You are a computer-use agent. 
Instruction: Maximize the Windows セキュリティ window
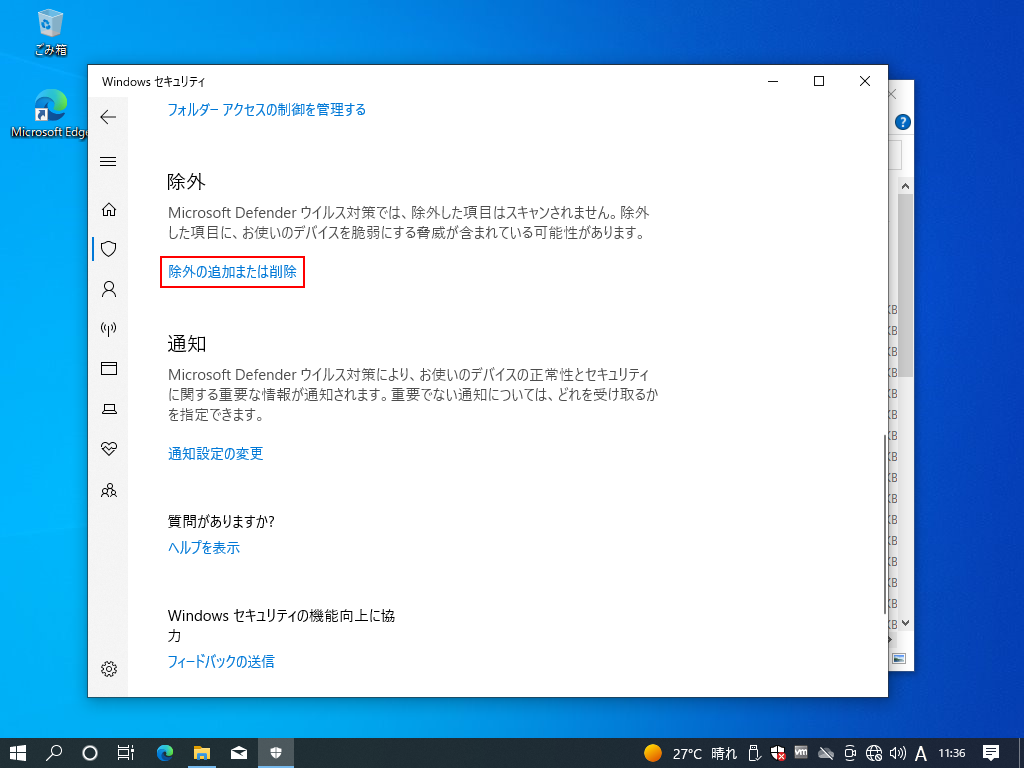point(819,81)
